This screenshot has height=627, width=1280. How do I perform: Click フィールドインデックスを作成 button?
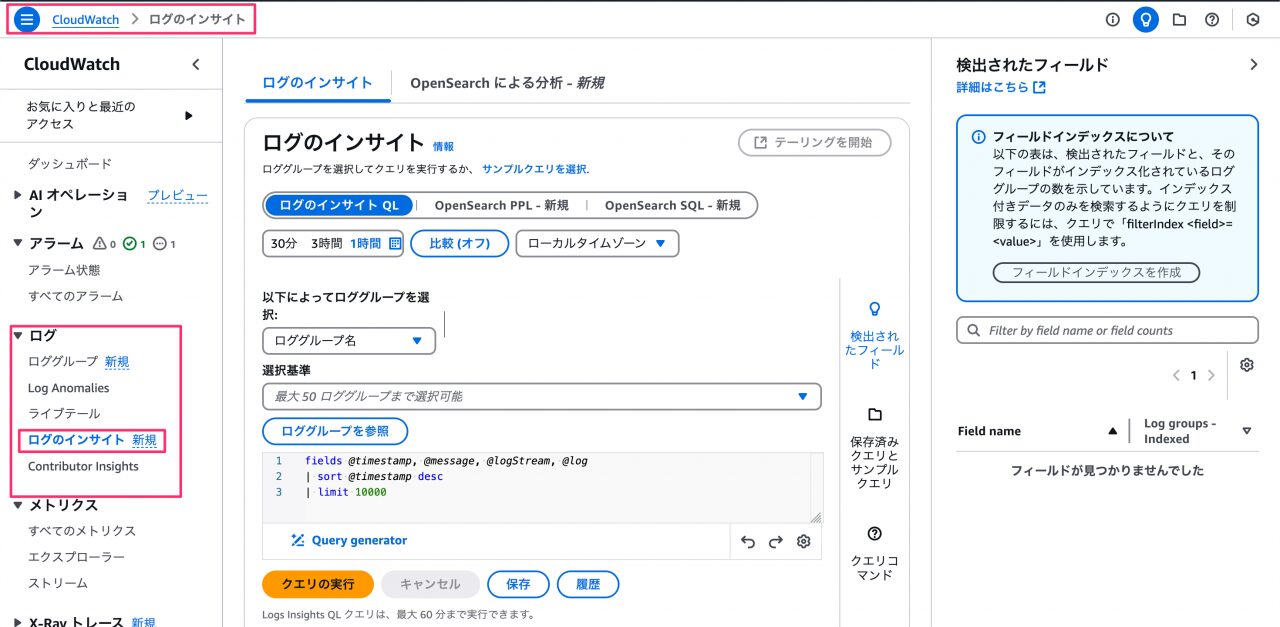(x=1096, y=273)
